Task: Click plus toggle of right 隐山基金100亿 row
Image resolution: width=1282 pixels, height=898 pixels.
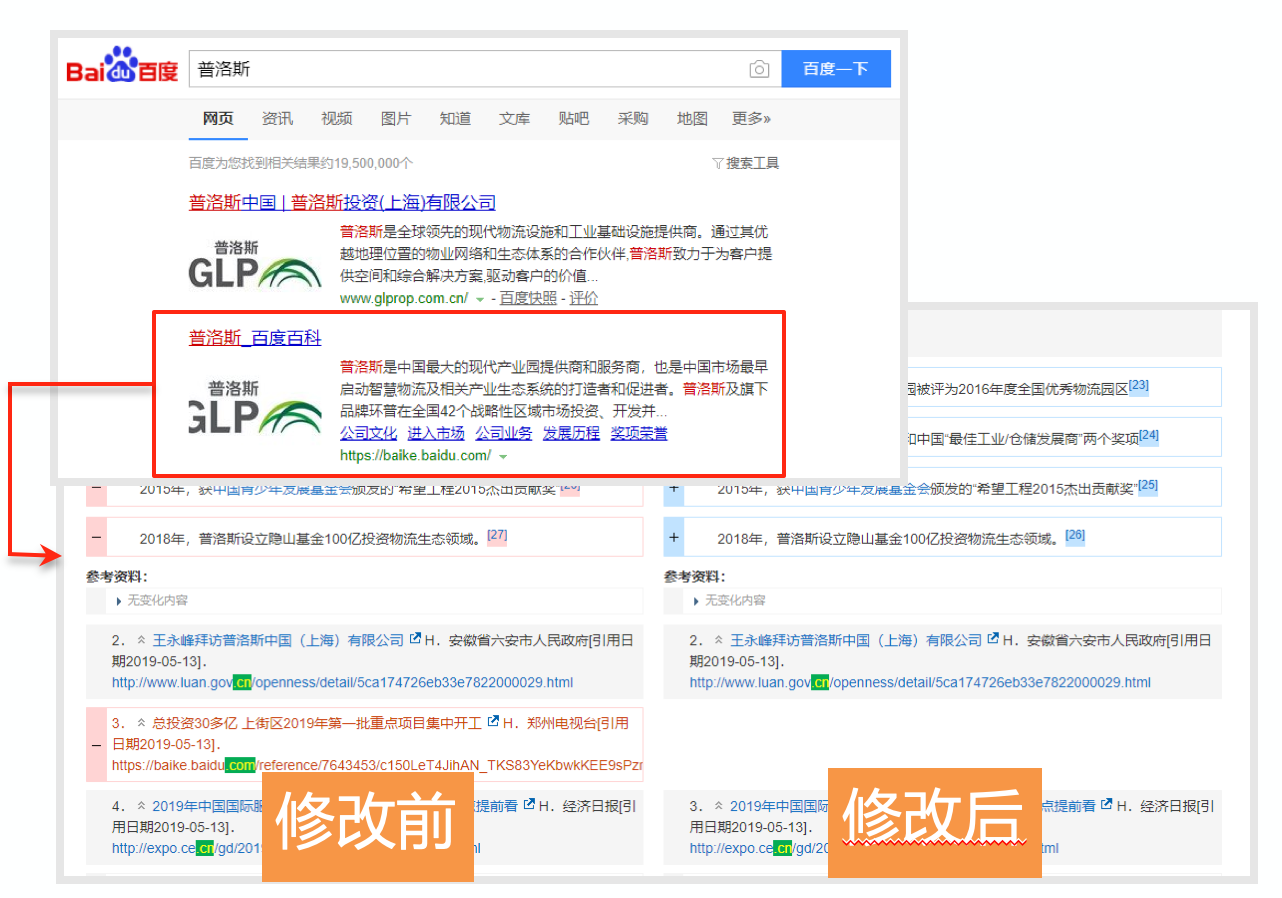Action: point(674,537)
